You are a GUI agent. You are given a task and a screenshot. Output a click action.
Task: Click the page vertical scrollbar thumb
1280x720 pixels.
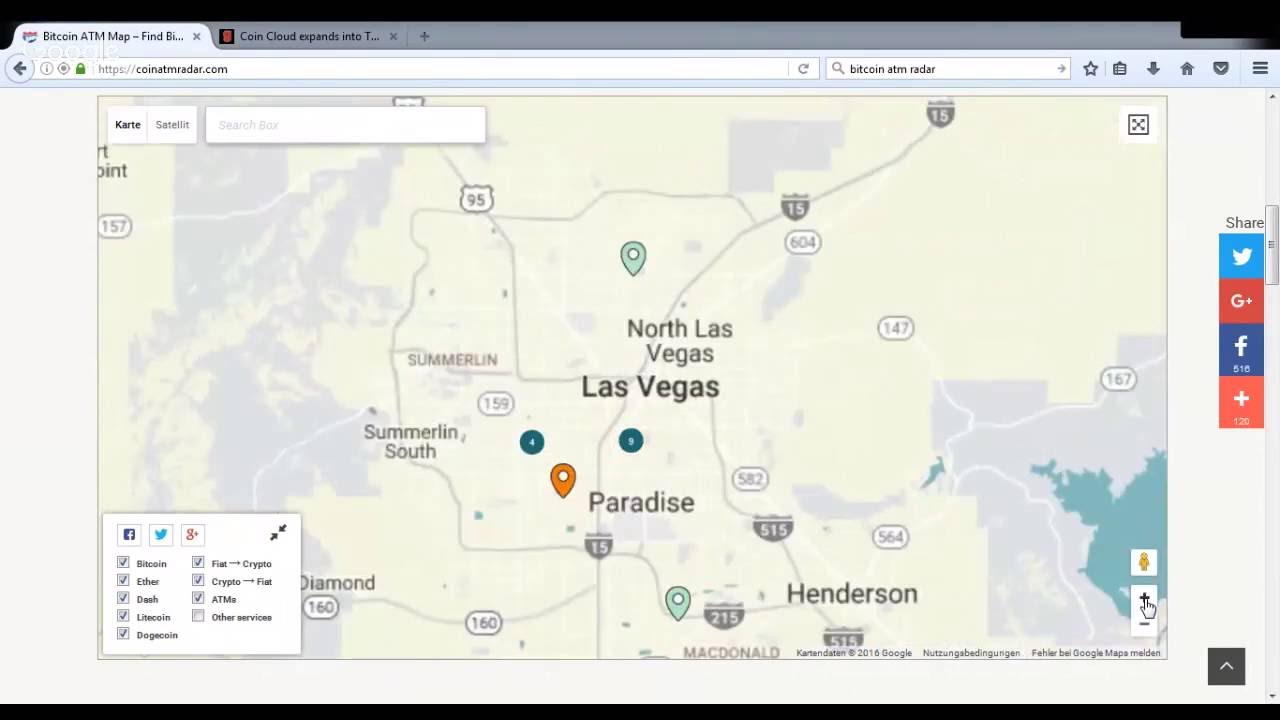[1272, 245]
